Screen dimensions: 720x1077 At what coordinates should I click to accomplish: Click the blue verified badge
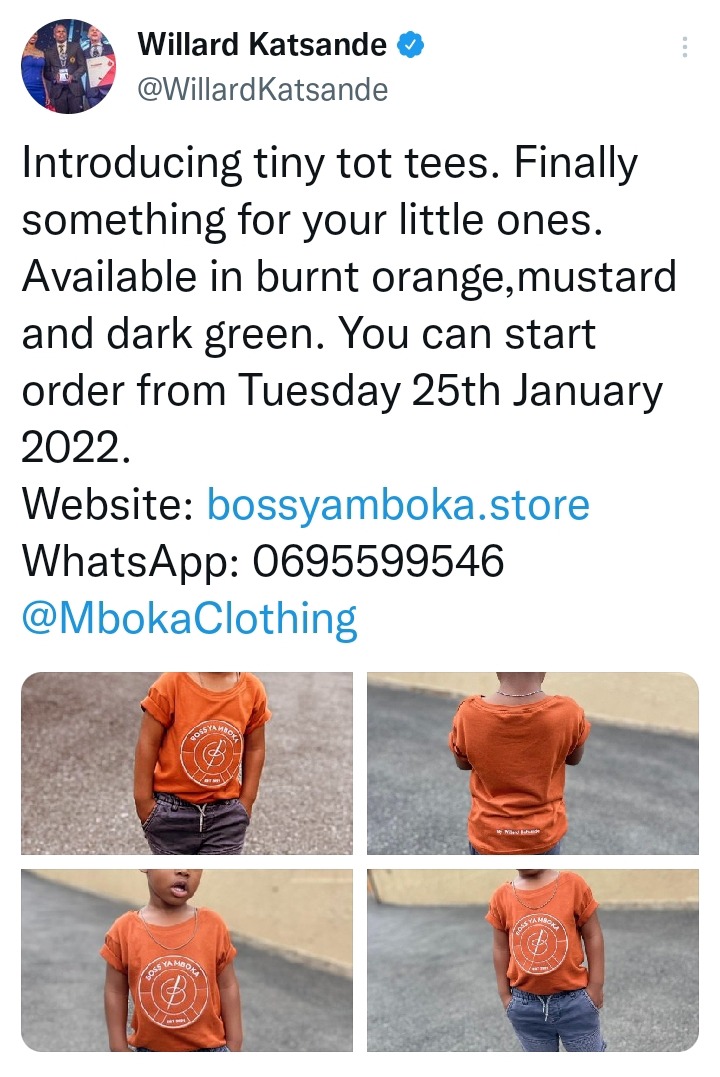click(x=411, y=45)
